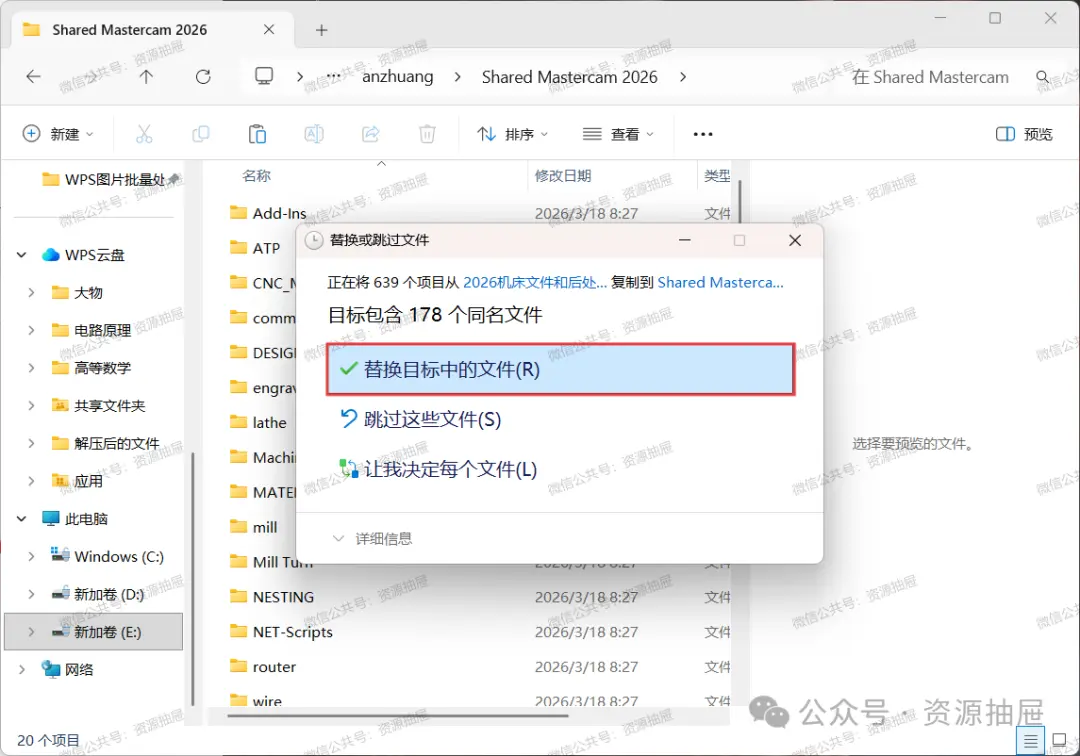The height and width of the screenshot is (756, 1080).
Task: Click the cut scissors icon in toolbar
Action: point(144,134)
